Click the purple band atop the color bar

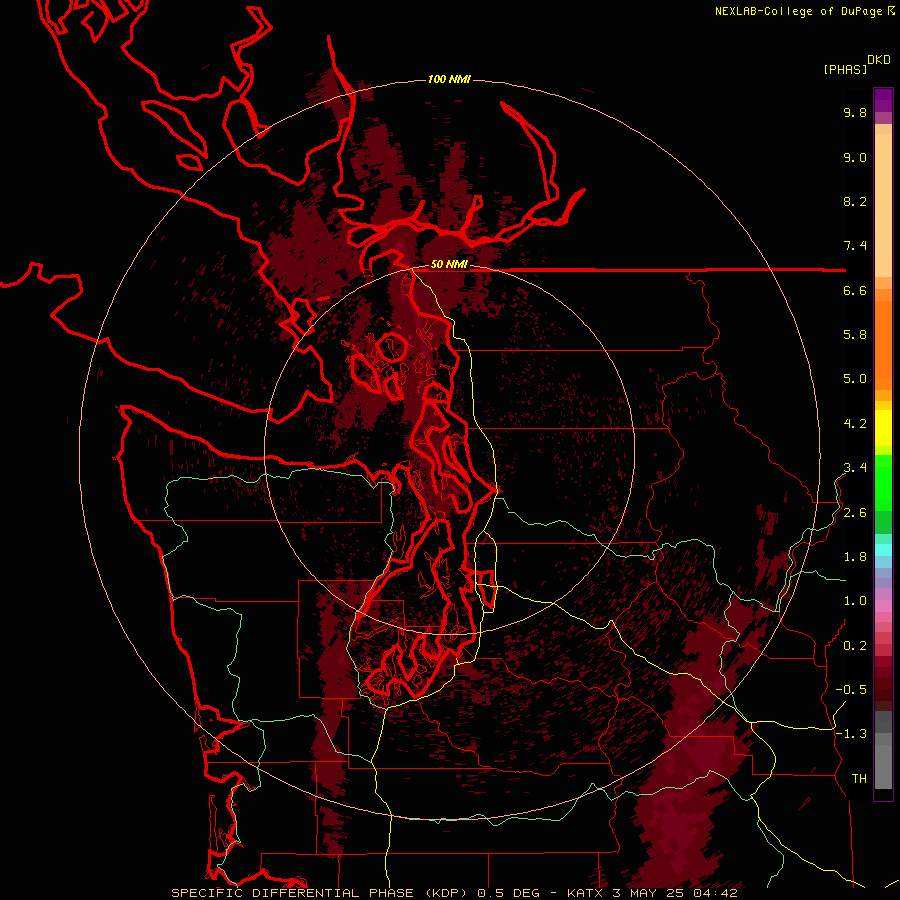click(883, 100)
